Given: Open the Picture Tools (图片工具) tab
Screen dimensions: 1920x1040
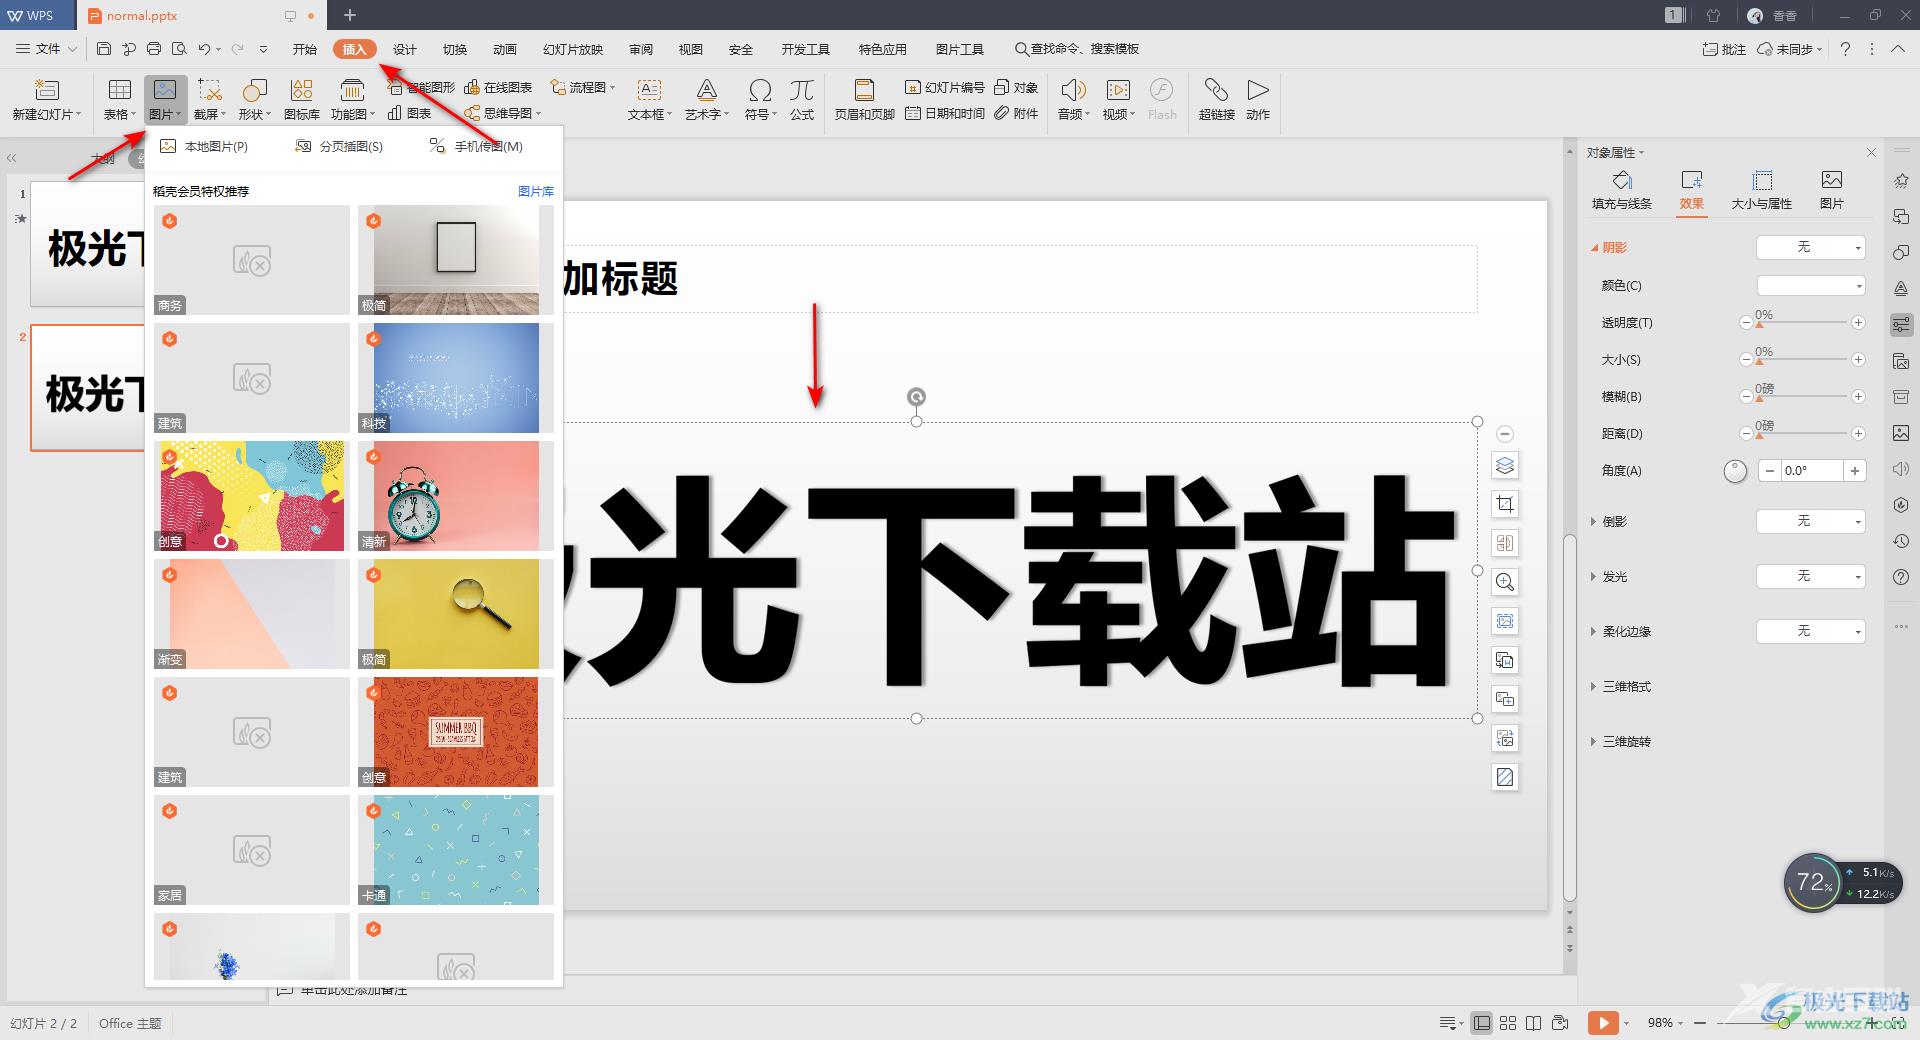Looking at the screenshot, I should [959, 49].
